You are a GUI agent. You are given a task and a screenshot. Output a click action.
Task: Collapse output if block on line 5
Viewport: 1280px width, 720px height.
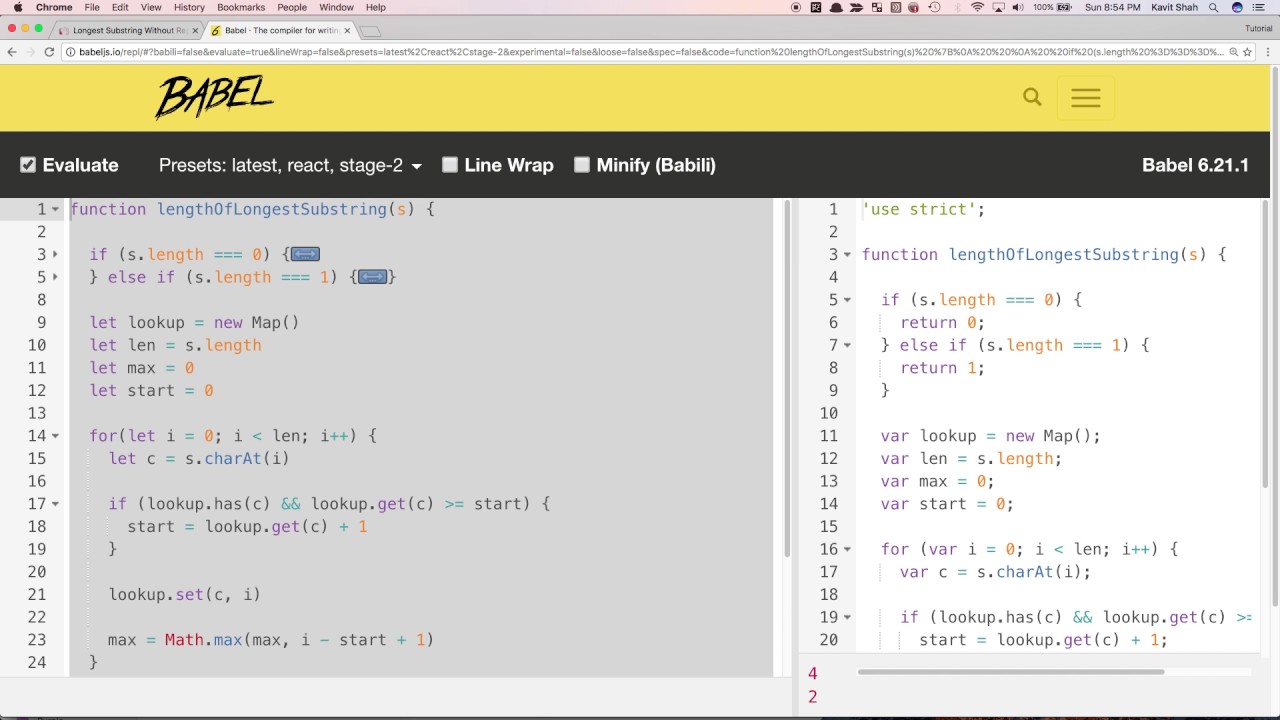pos(847,300)
